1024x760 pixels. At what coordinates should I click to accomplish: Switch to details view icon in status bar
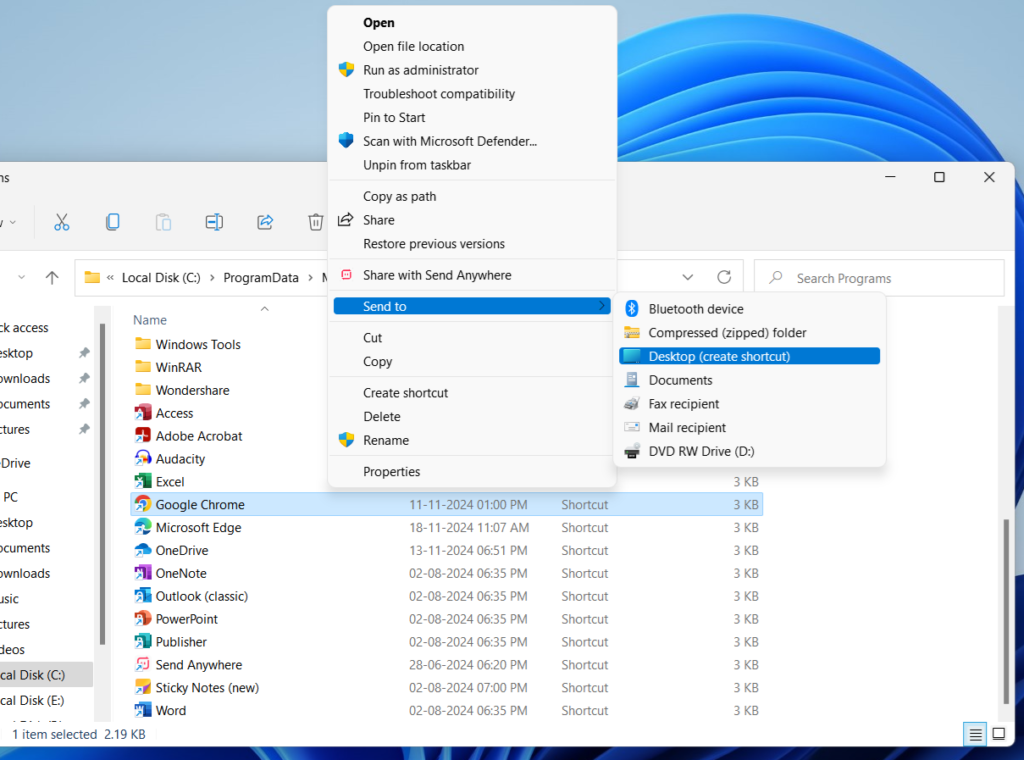[975, 735]
